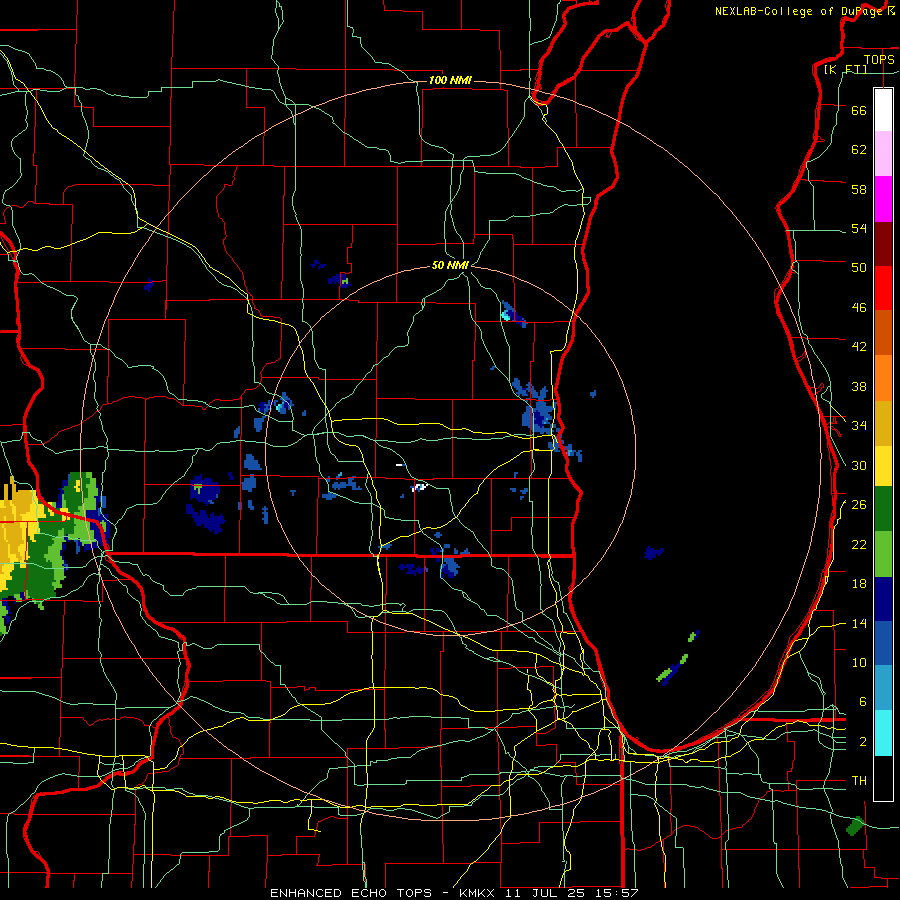Click the TOPS legend title

coord(879,59)
